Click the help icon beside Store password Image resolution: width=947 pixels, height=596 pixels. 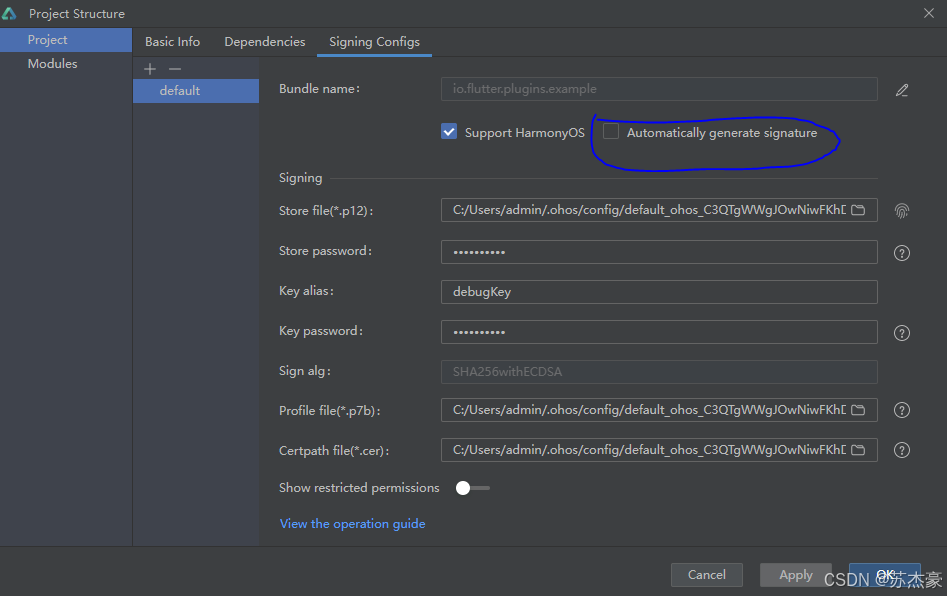901,252
